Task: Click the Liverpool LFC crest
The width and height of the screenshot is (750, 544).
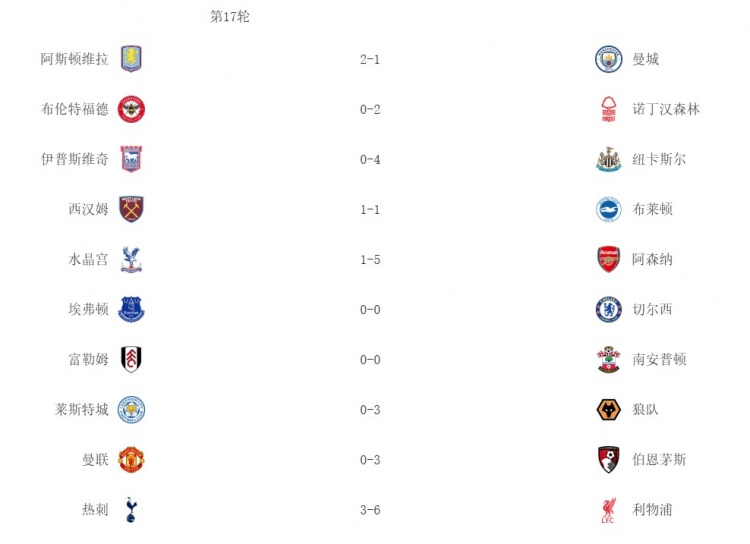Action: (608, 510)
